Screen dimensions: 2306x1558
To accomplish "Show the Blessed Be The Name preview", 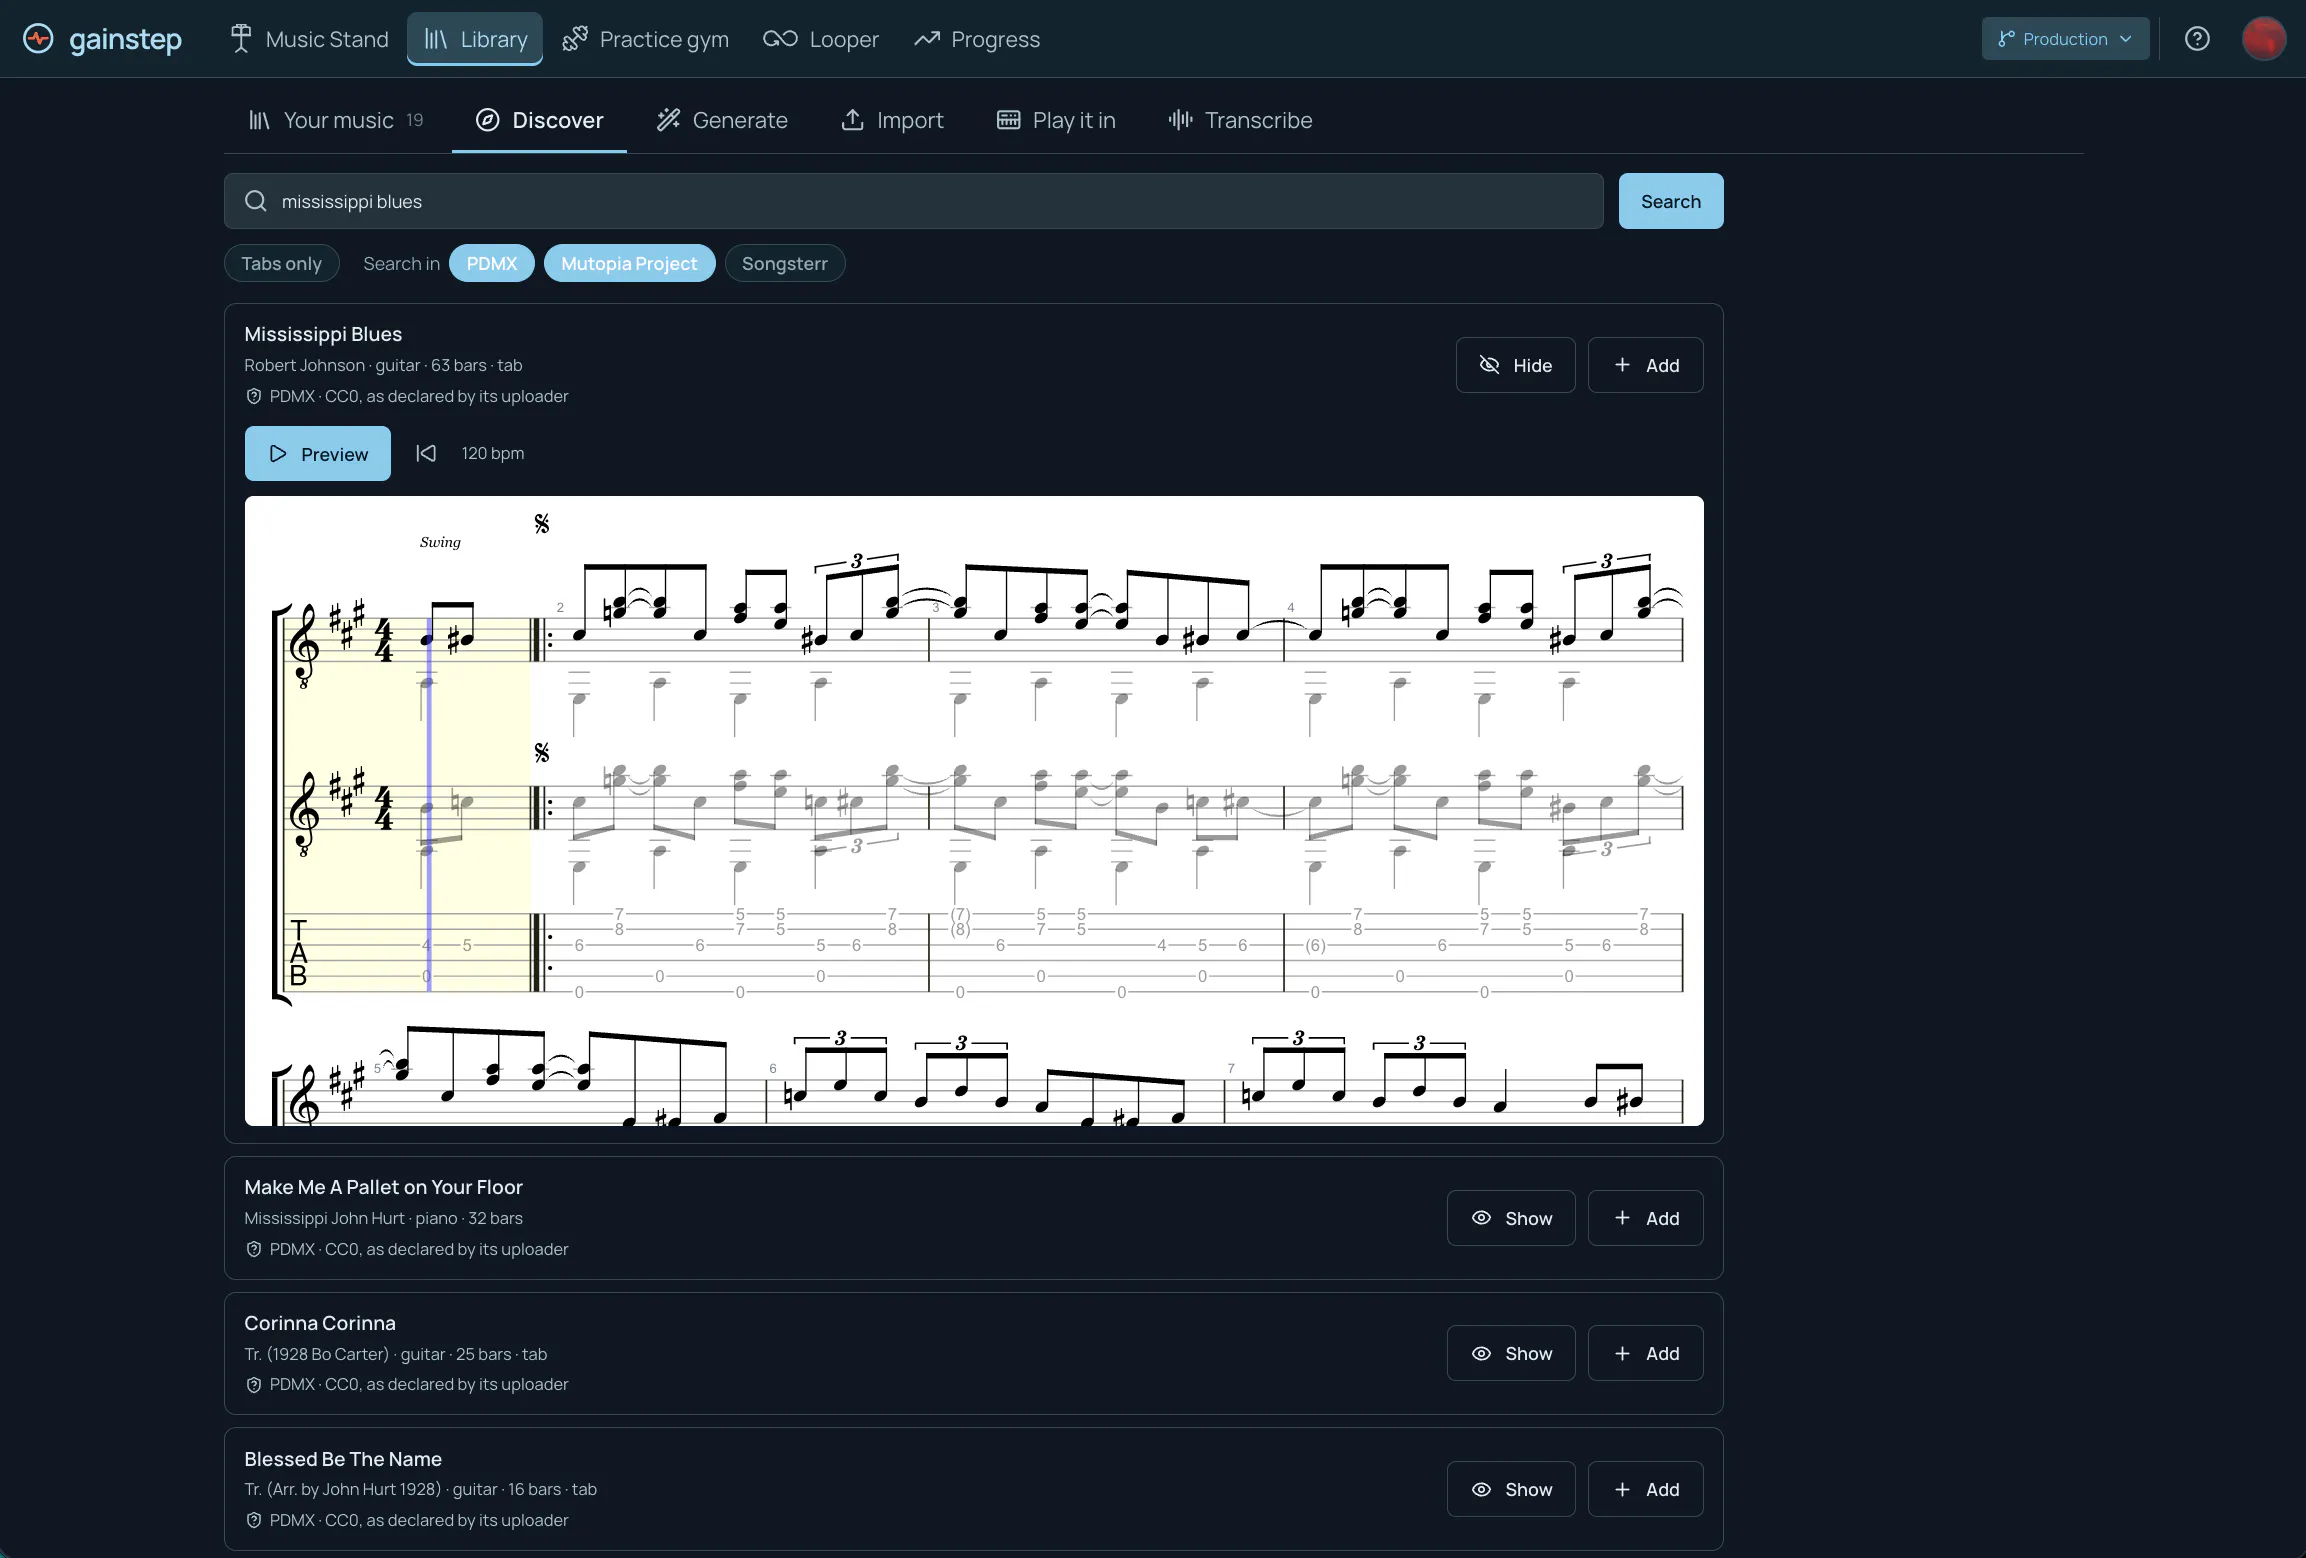I will click(x=1510, y=1489).
